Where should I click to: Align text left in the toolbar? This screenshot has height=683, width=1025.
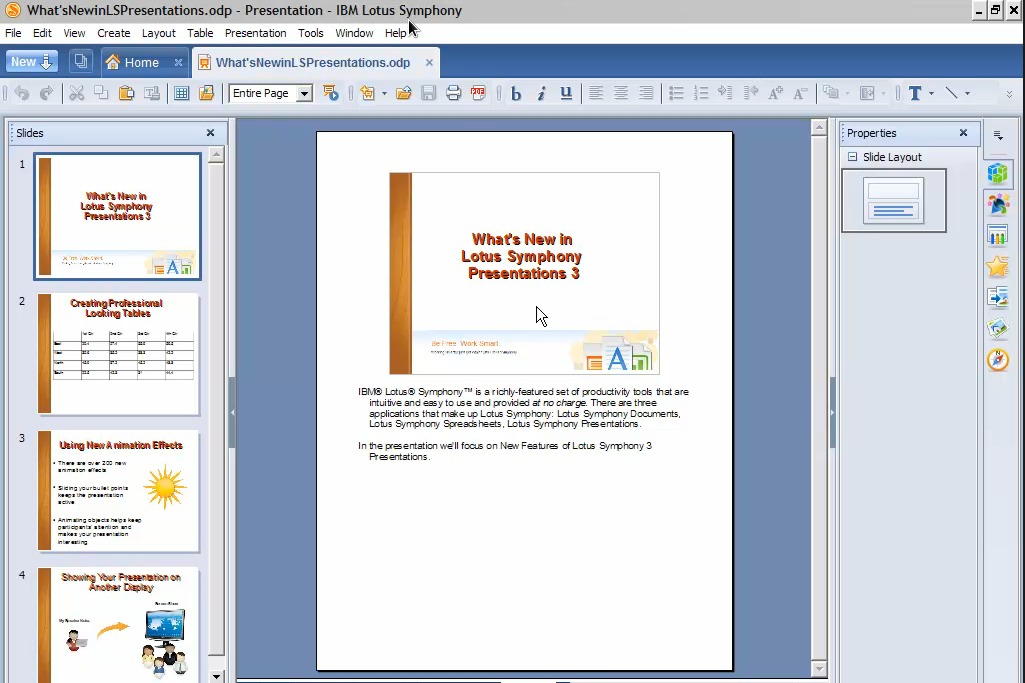tap(596, 93)
